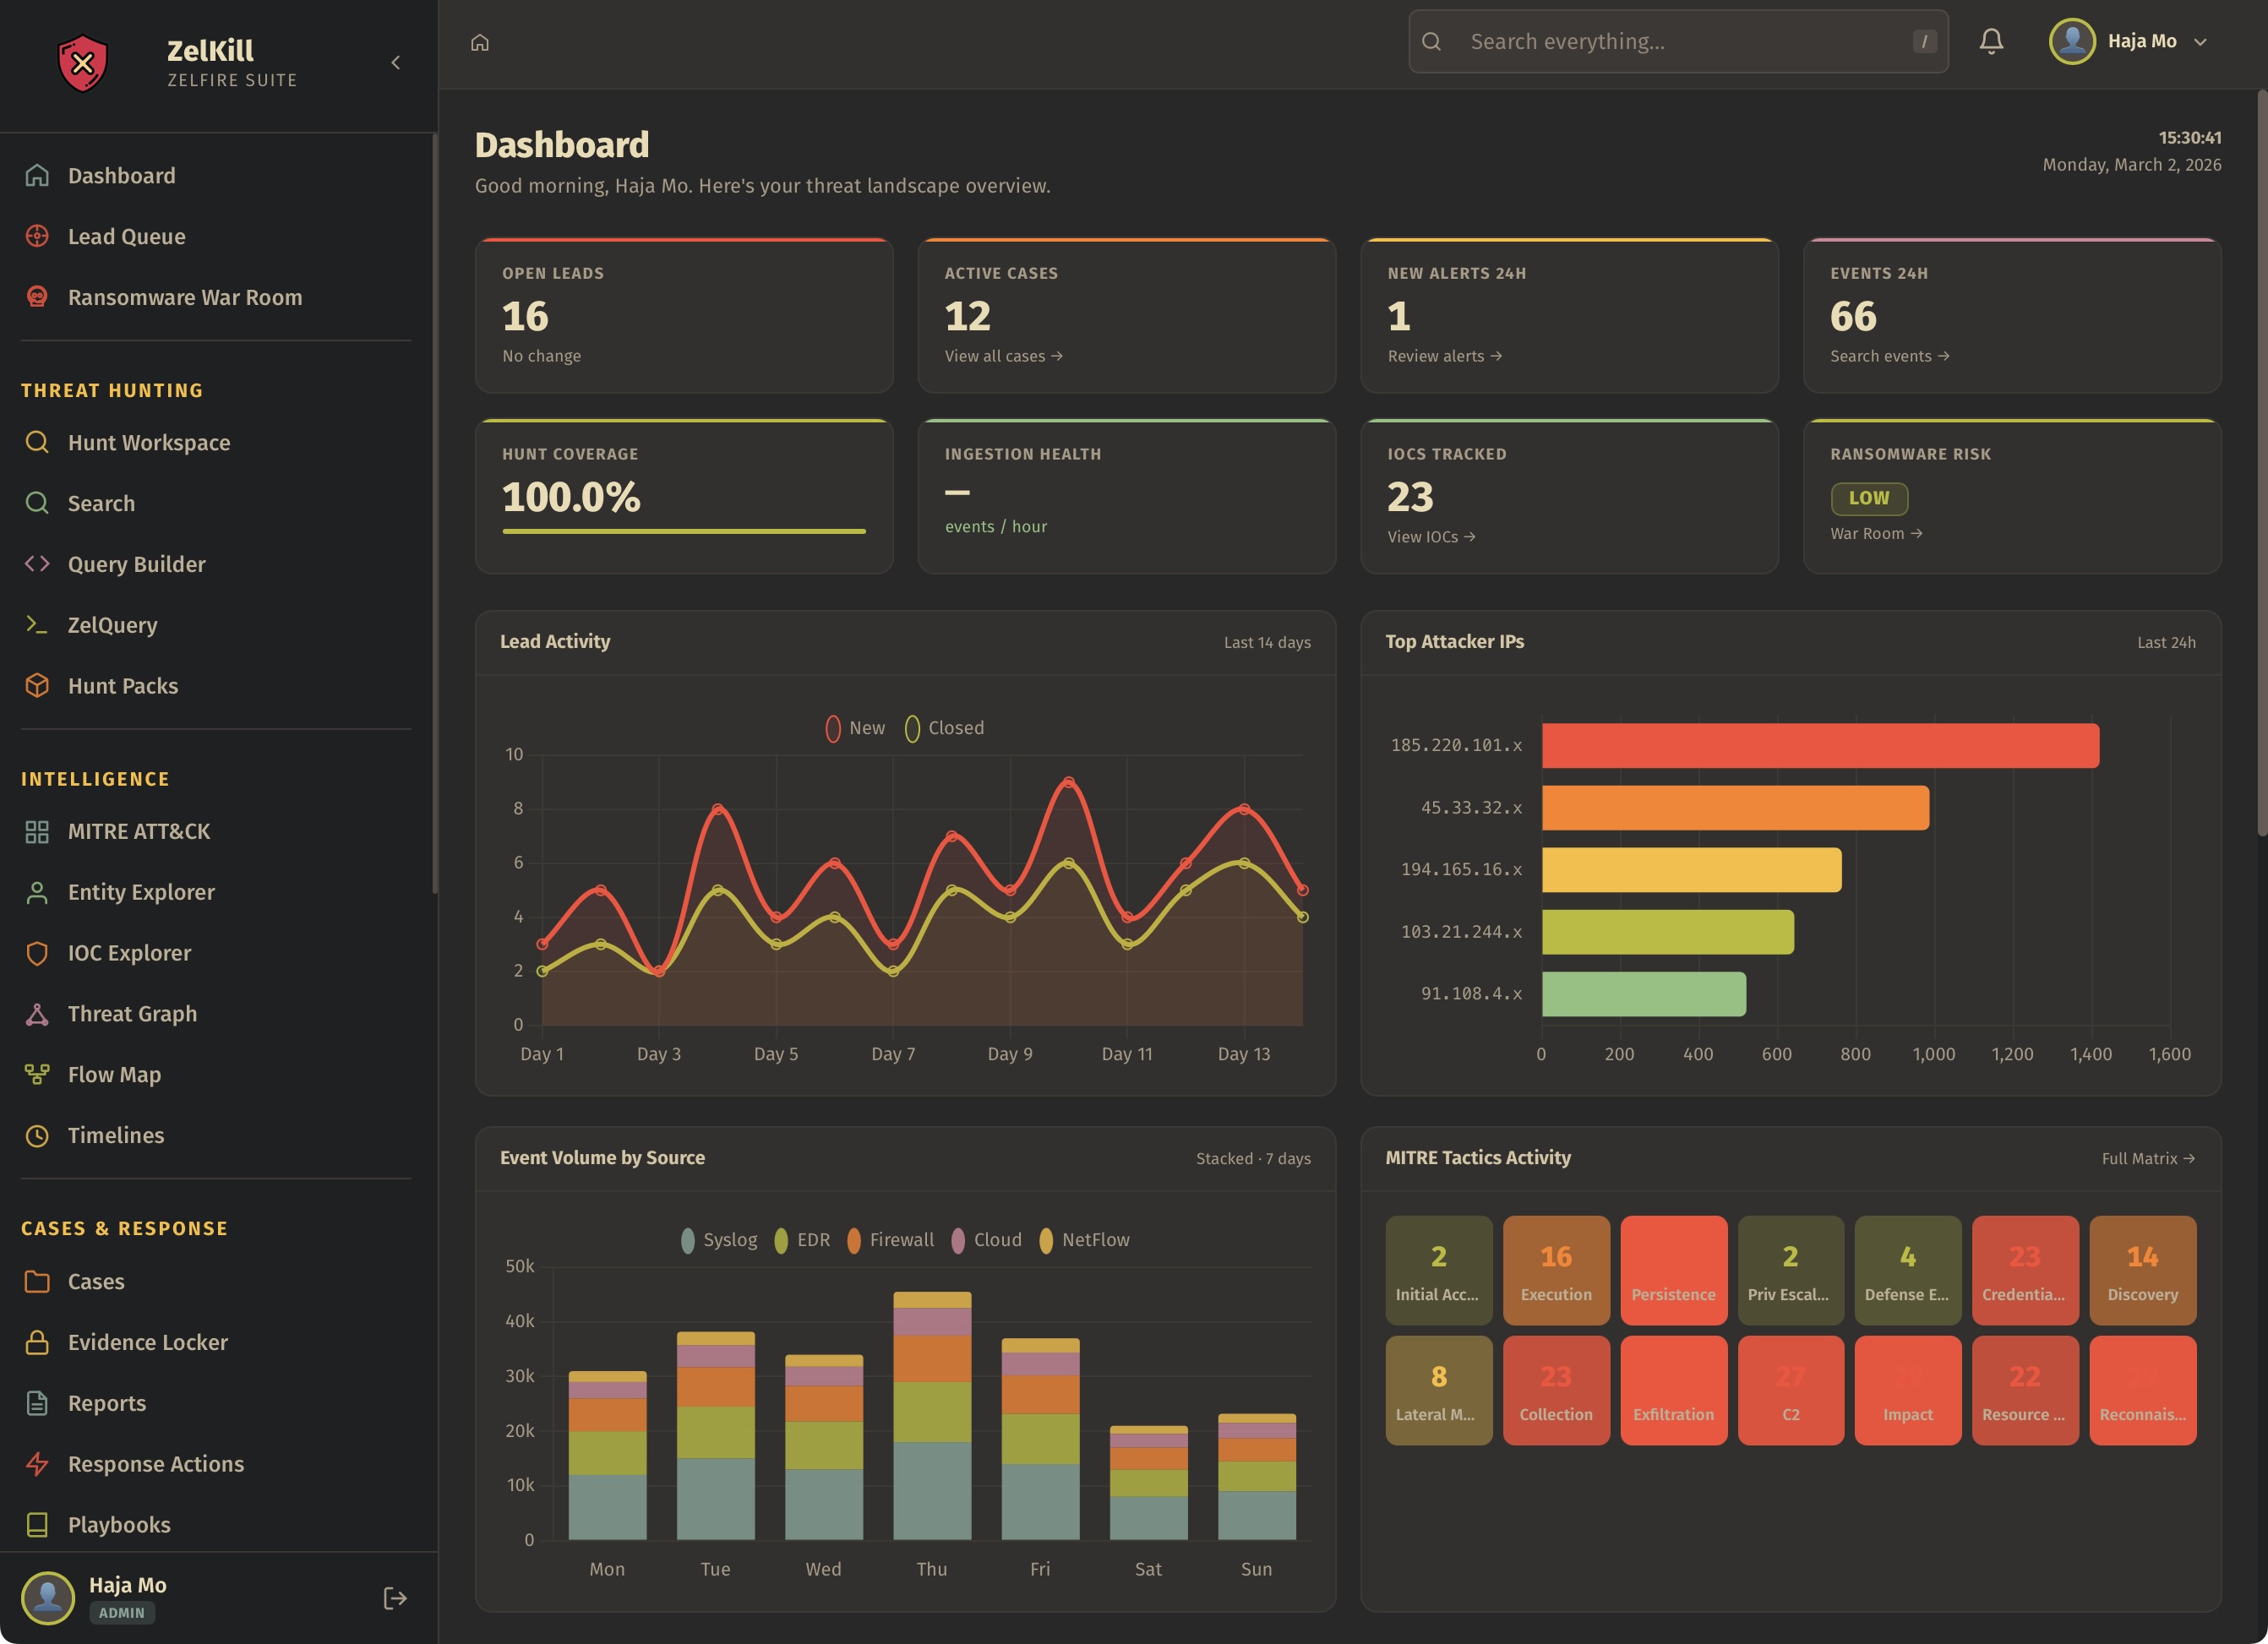Open Ransomware War Room menu item
Image resolution: width=2268 pixels, height=1644 pixels.
tap(184, 298)
